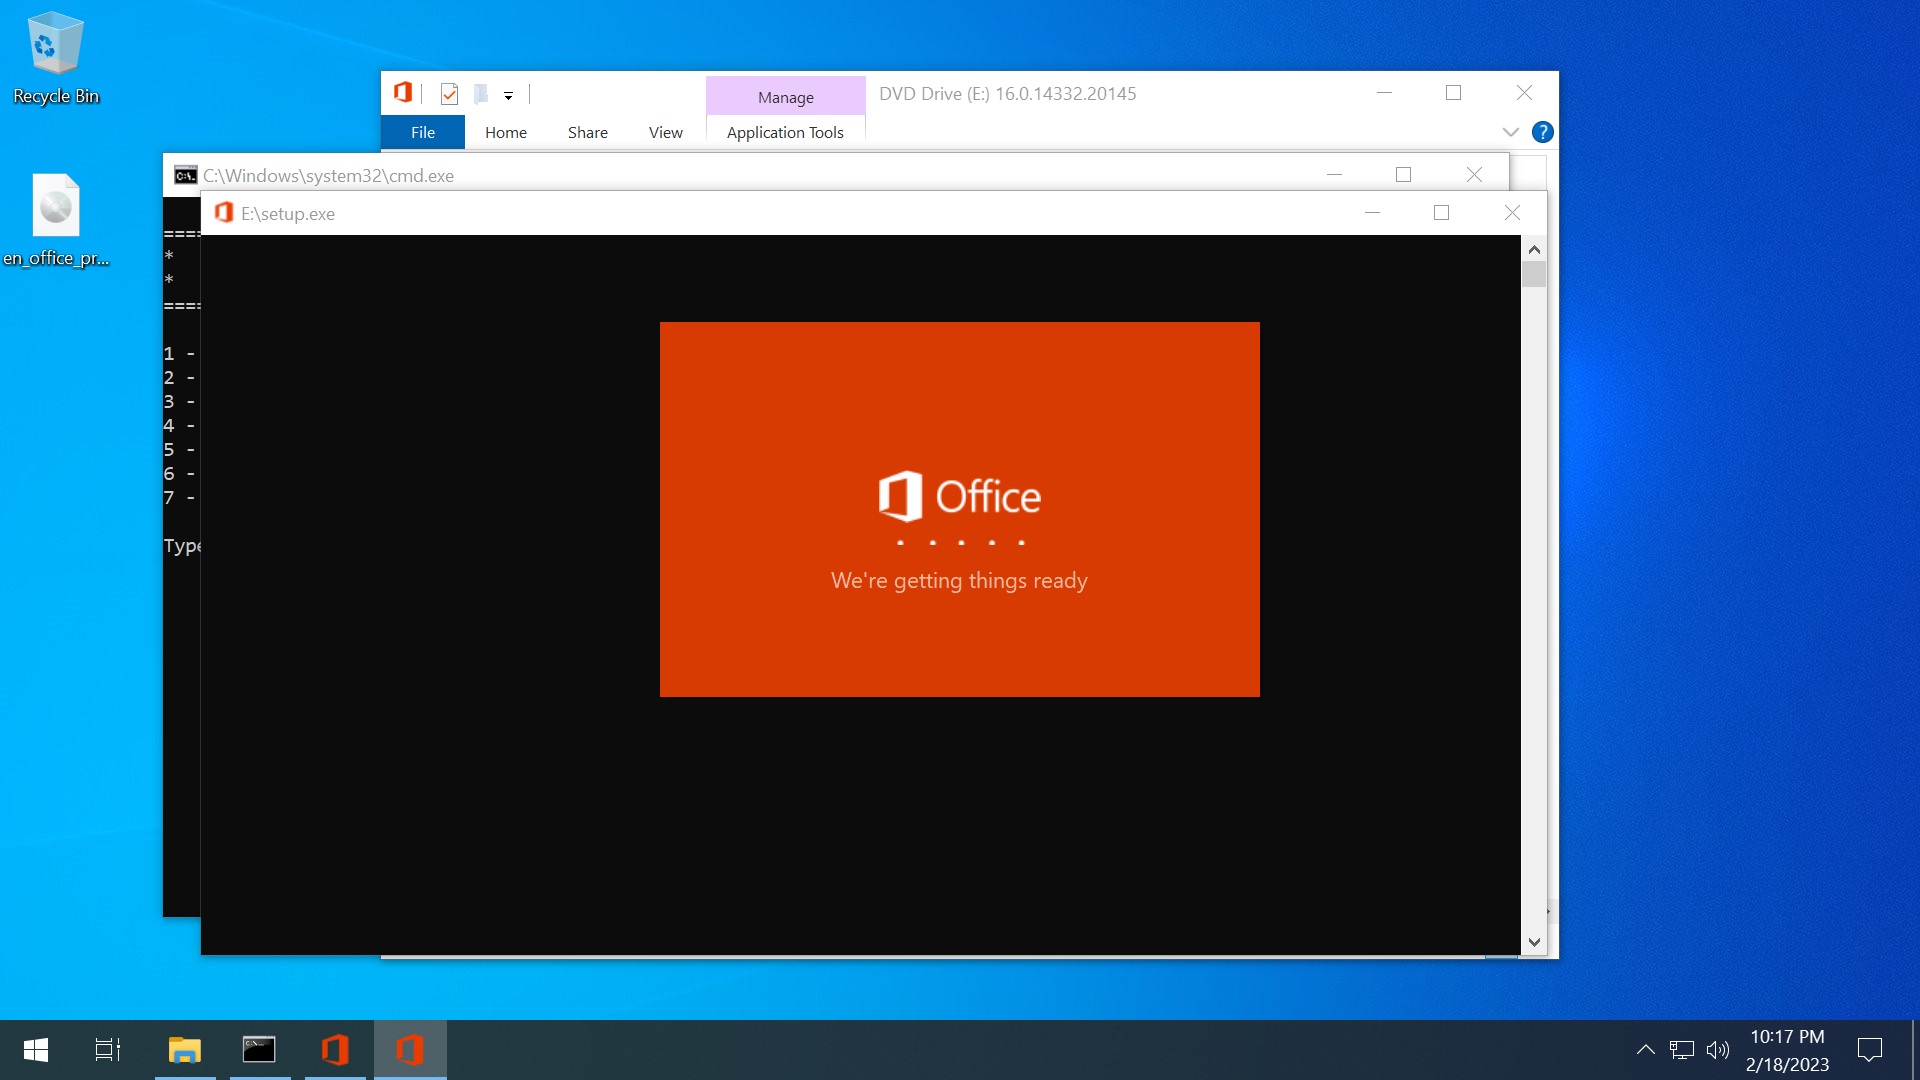Click the New Folder quick access icon
The height and width of the screenshot is (1080, 1920).
(x=481, y=94)
